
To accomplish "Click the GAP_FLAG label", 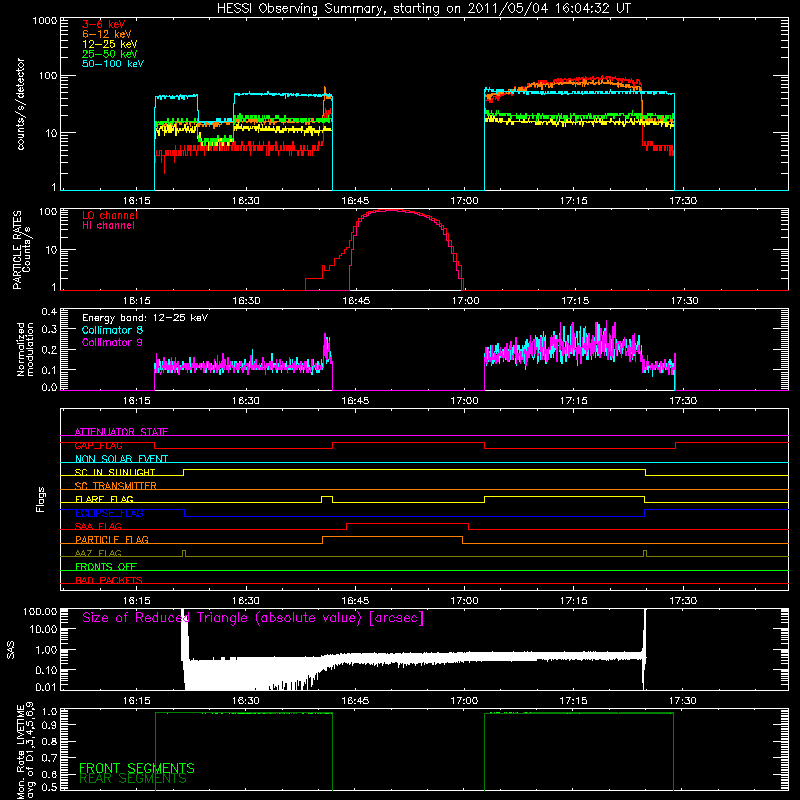I will tap(98, 445).
